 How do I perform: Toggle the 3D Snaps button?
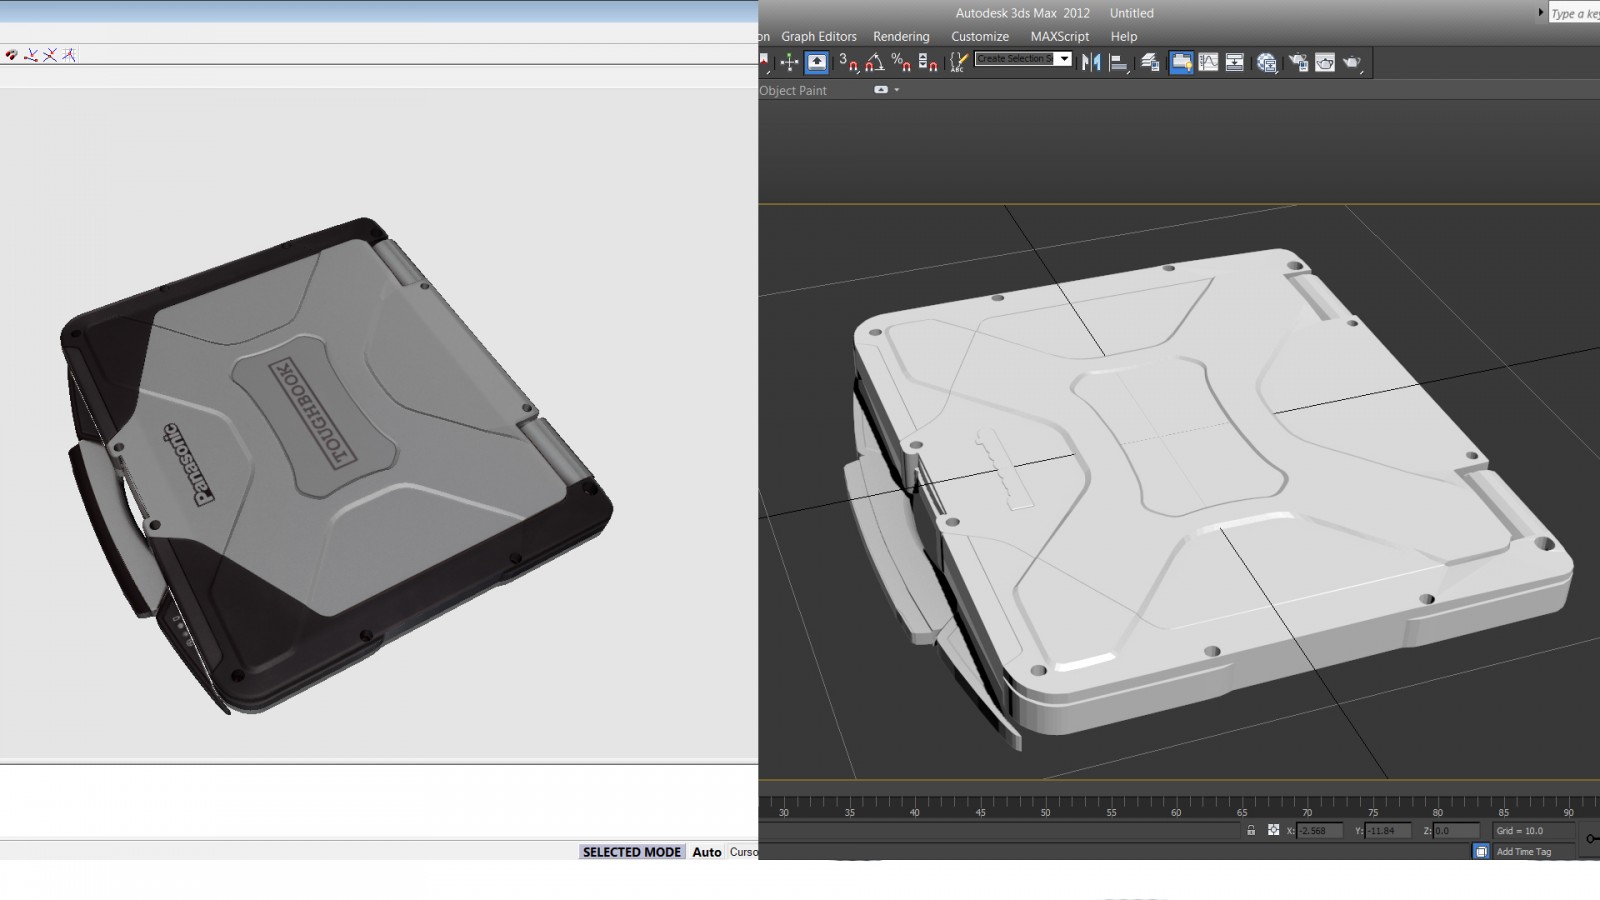[x=848, y=62]
